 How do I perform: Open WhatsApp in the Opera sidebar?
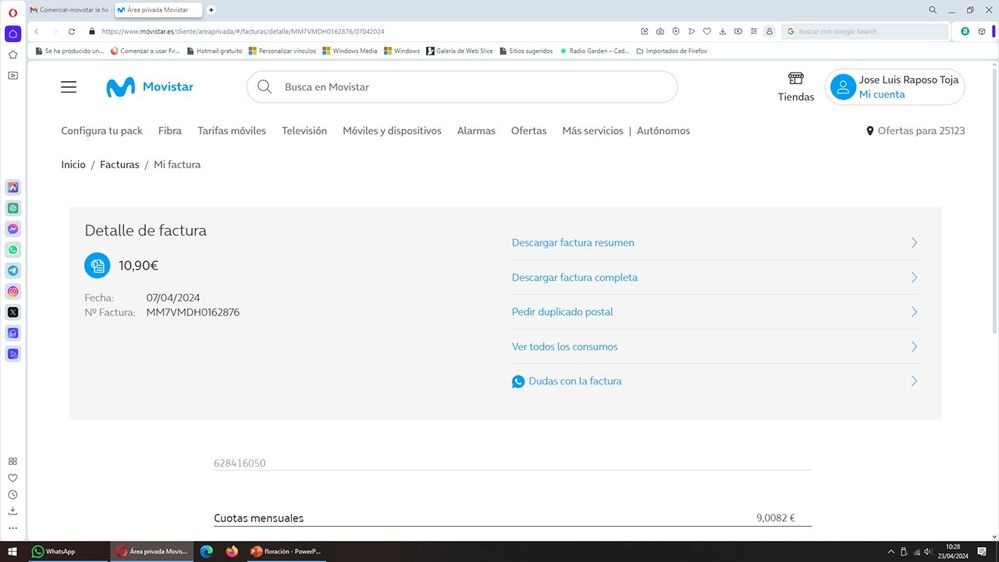(13, 250)
